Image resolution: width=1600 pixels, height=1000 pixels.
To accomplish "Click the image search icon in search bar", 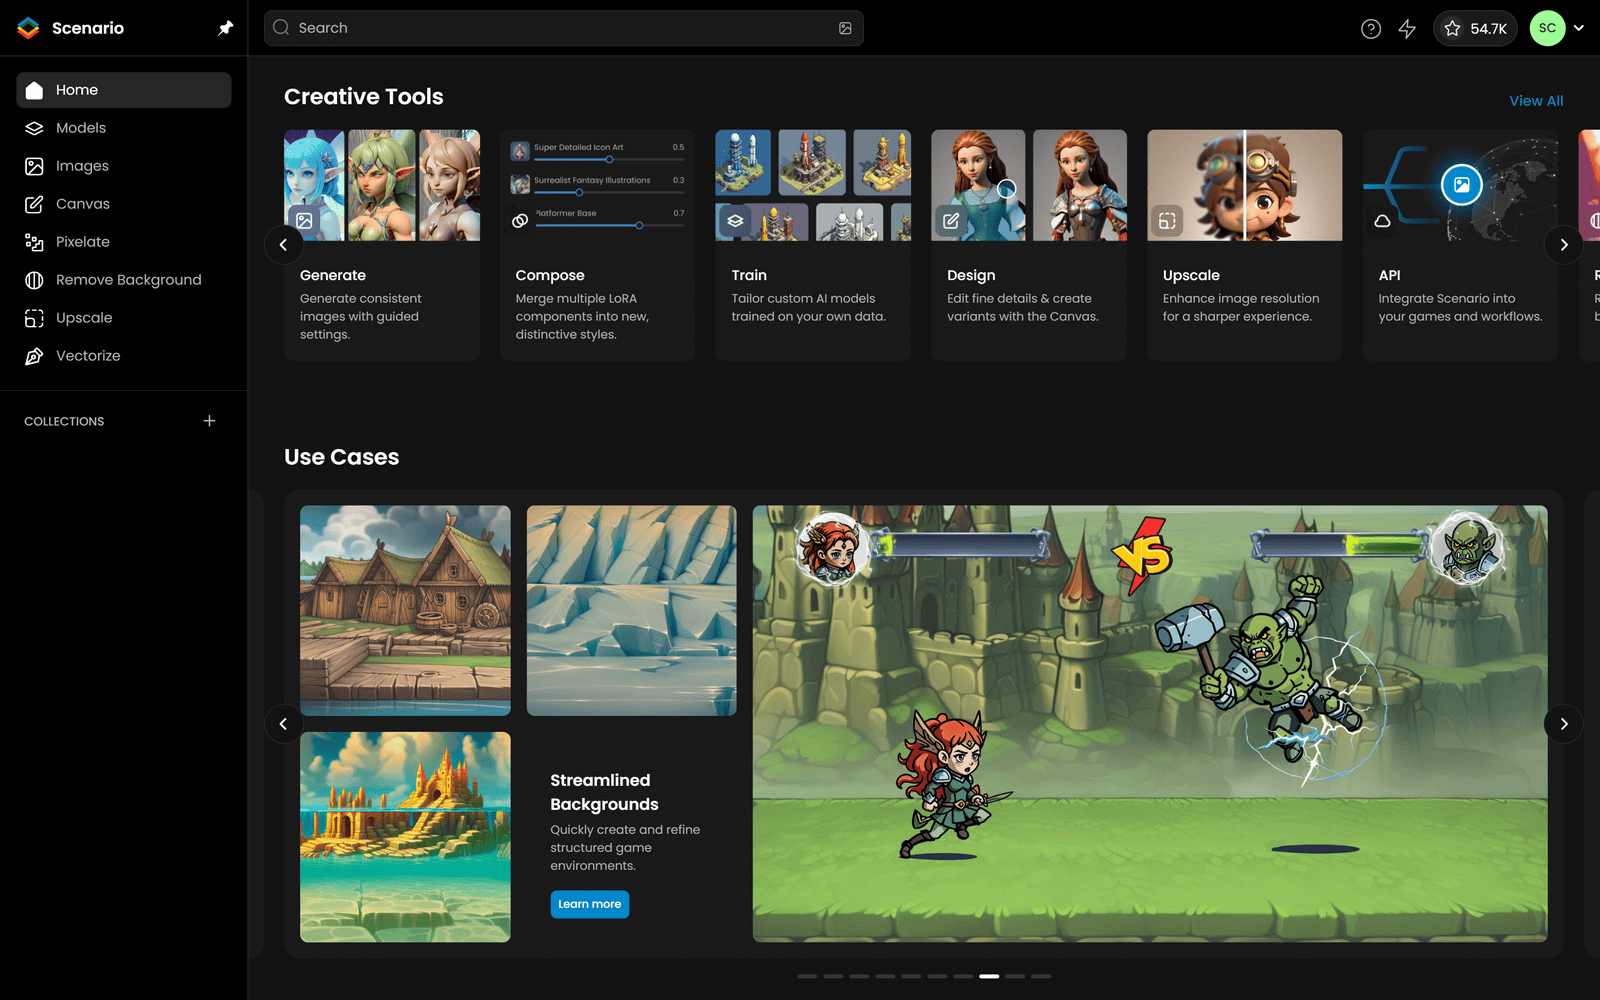I will [845, 28].
